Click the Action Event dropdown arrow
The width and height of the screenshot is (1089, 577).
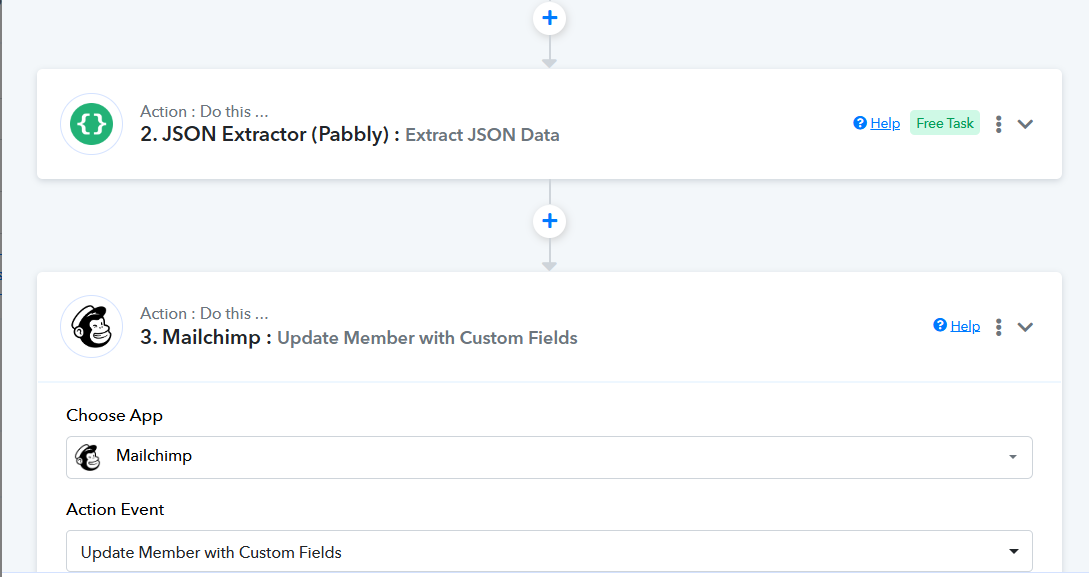[1013, 551]
